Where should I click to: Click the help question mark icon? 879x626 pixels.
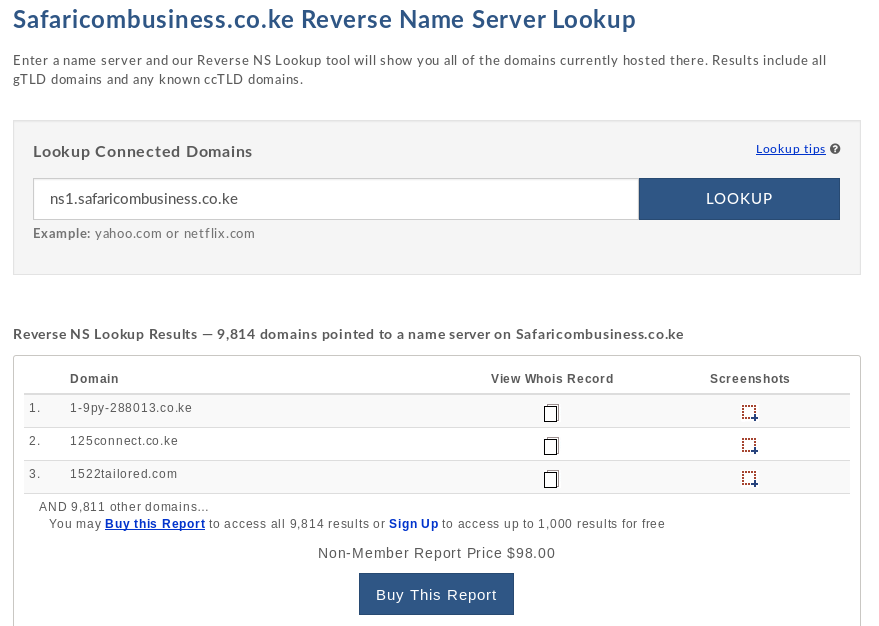coord(835,149)
